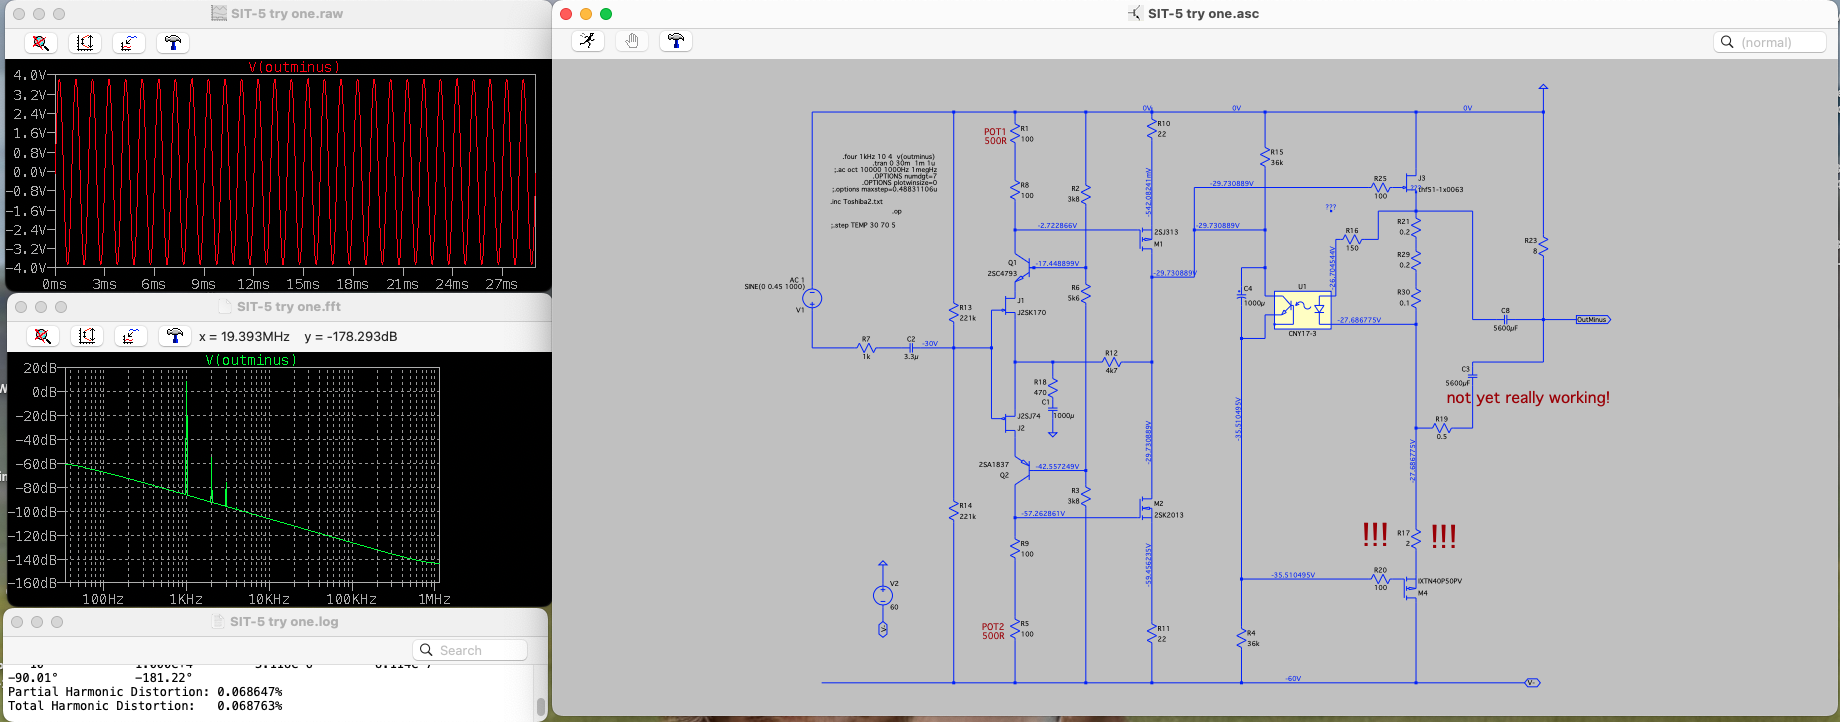Viewport: 1840px width, 722px height.
Task: Click zoom-to-fit magnifier icon in .raw window
Action: pyautogui.click(x=41, y=43)
